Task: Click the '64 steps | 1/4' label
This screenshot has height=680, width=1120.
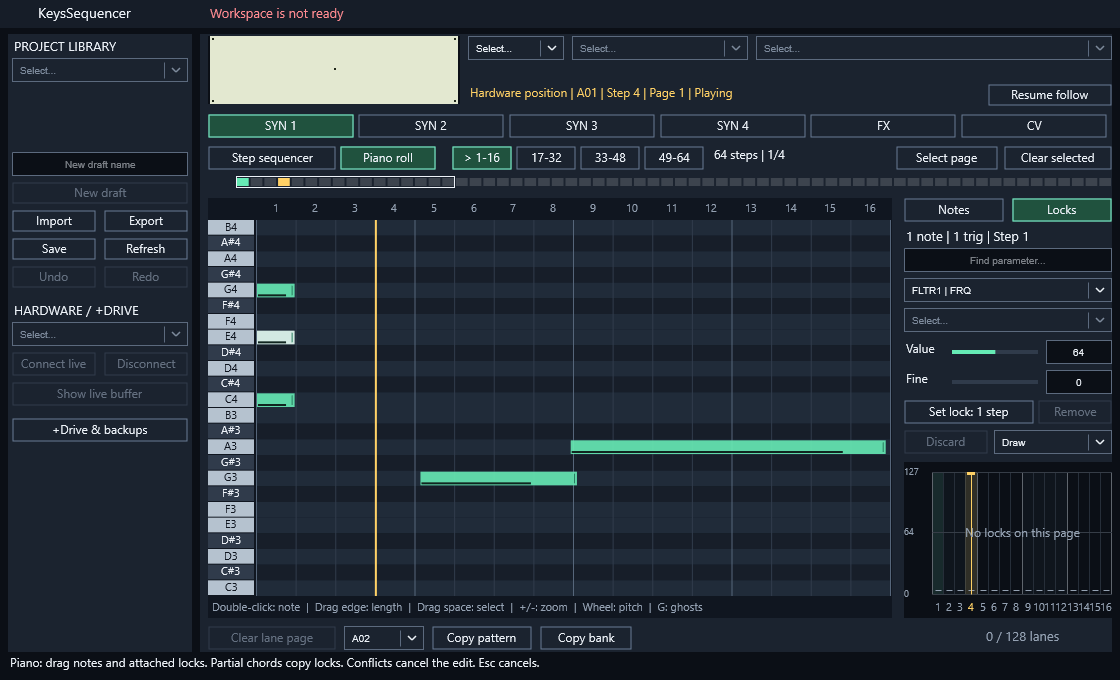Action: [x=749, y=155]
